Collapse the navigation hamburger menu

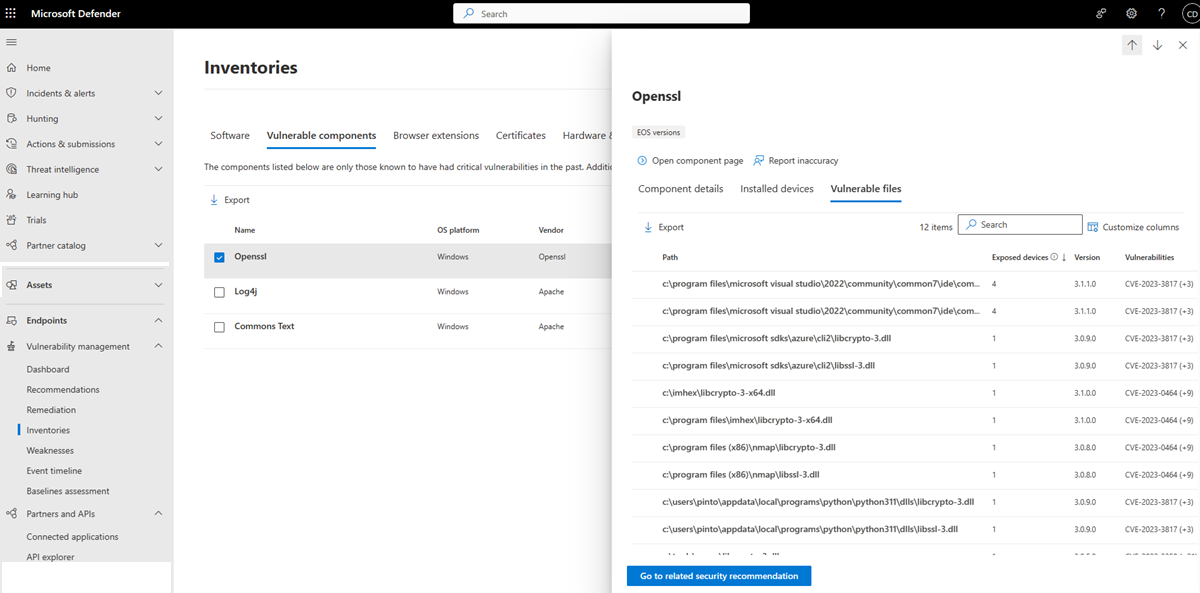tap(12, 42)
